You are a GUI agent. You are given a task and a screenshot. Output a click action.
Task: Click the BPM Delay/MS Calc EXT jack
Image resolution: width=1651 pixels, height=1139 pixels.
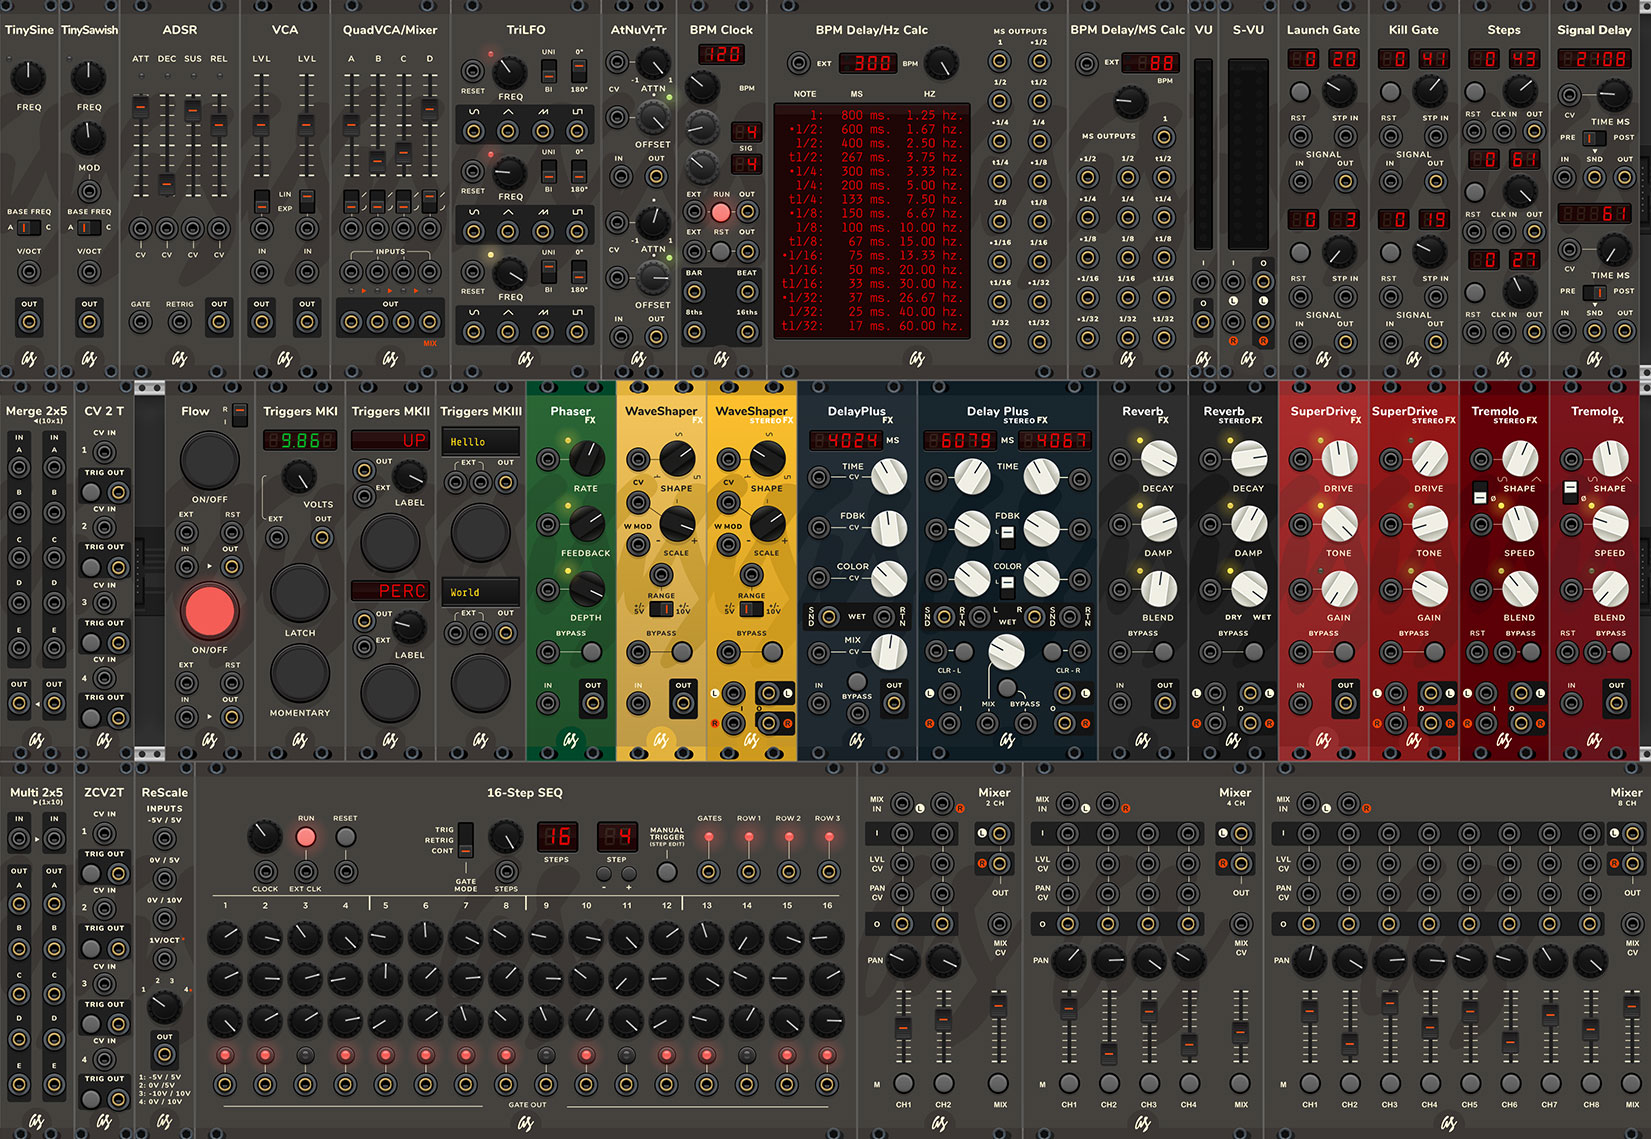coord(1086,64)
